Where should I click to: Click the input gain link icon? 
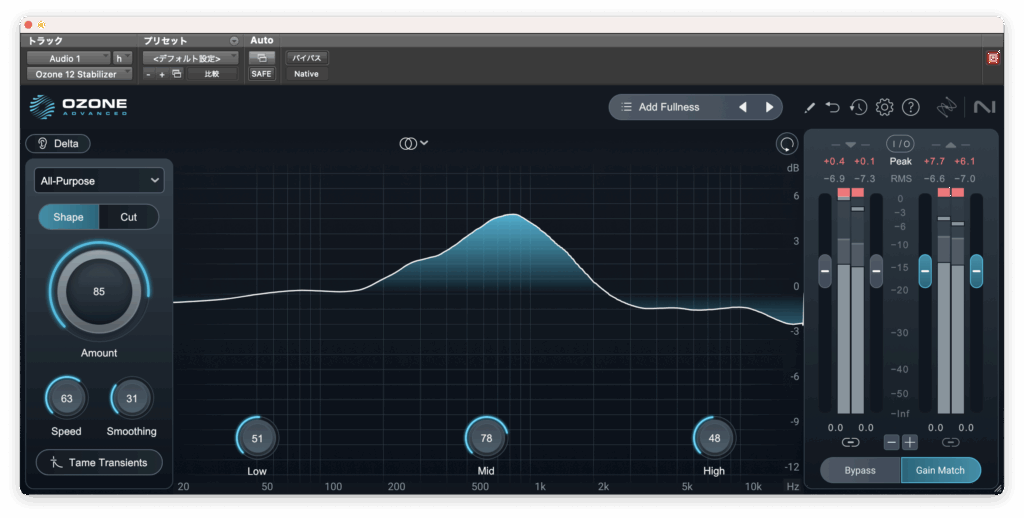pyautogui.click(x=850, y=442)
